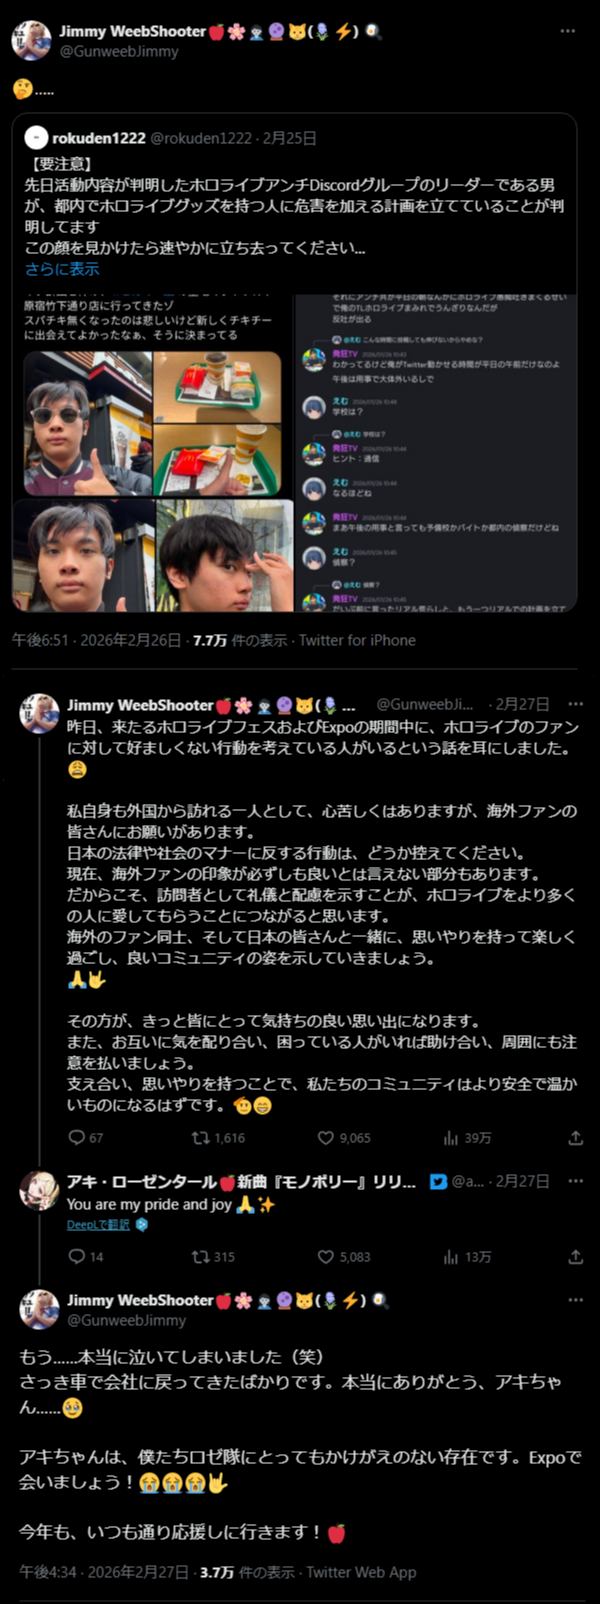Screen dimensions: 600x1604
Task: View analytics on the 13万 views tweet
Action: tap(451, 1257)
